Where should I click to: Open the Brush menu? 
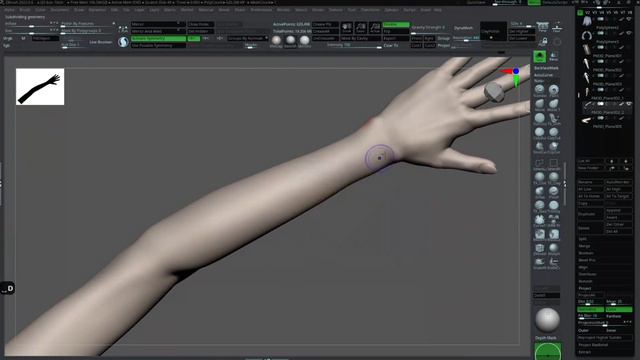tap(24, 9)
